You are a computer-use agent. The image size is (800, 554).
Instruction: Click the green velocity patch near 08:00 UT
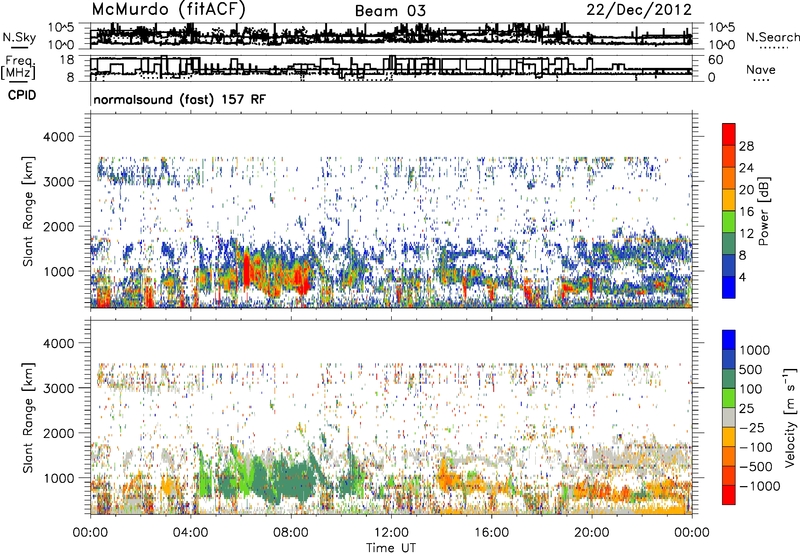click(x=293, y=480)
